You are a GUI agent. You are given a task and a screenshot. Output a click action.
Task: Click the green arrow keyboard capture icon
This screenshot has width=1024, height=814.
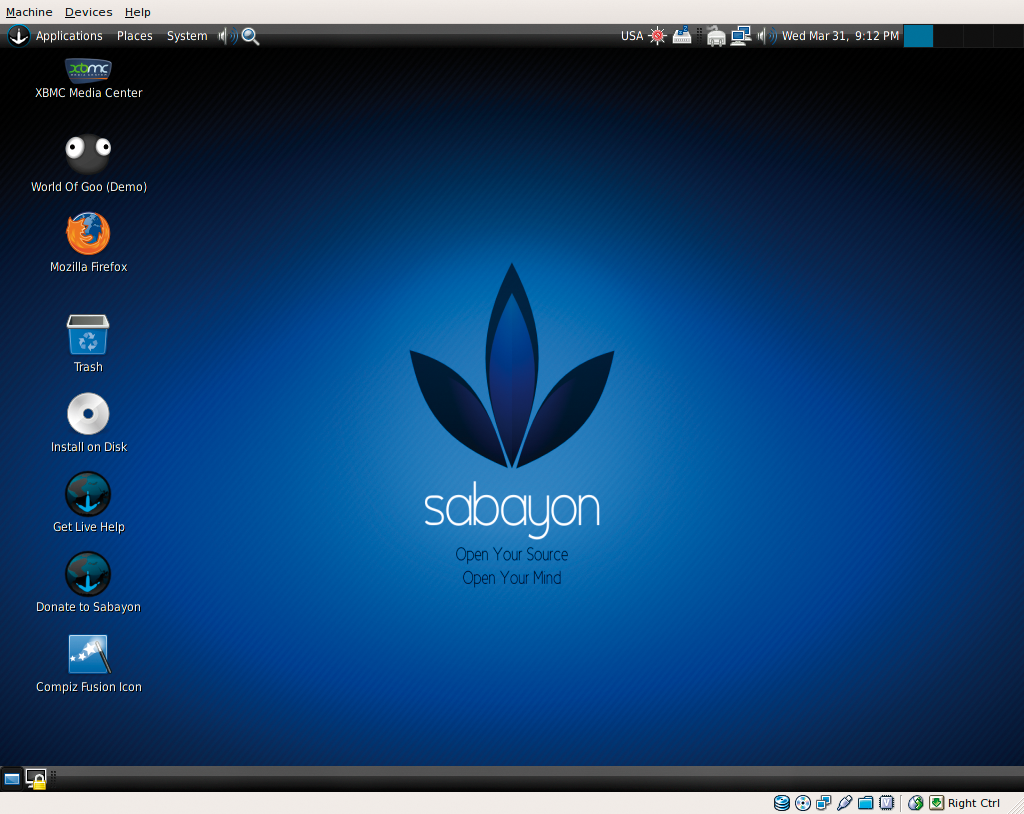tap(936, 803)
